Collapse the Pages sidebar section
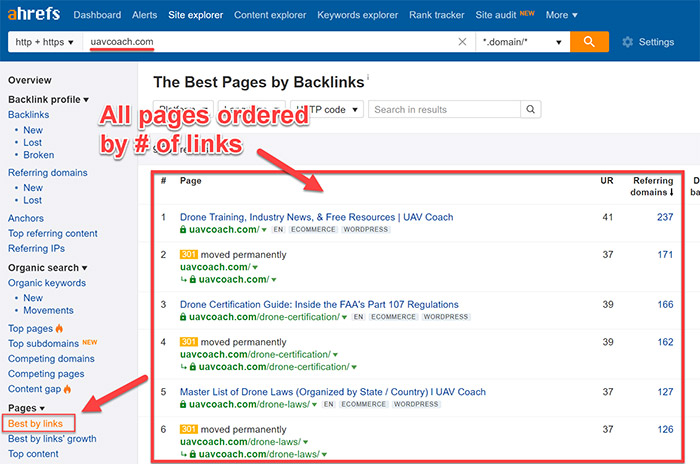 26,408
